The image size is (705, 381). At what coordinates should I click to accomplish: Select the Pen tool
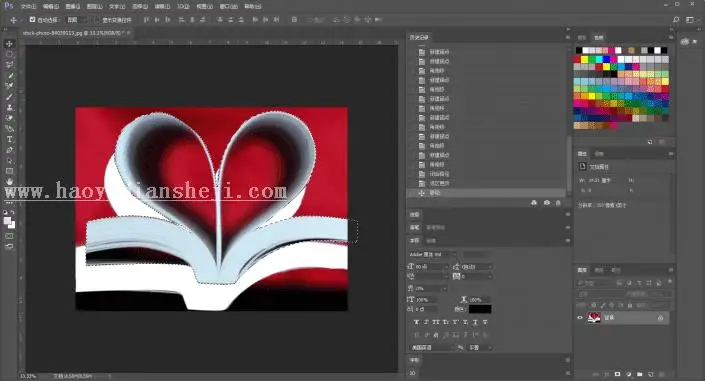pos(9,150)
